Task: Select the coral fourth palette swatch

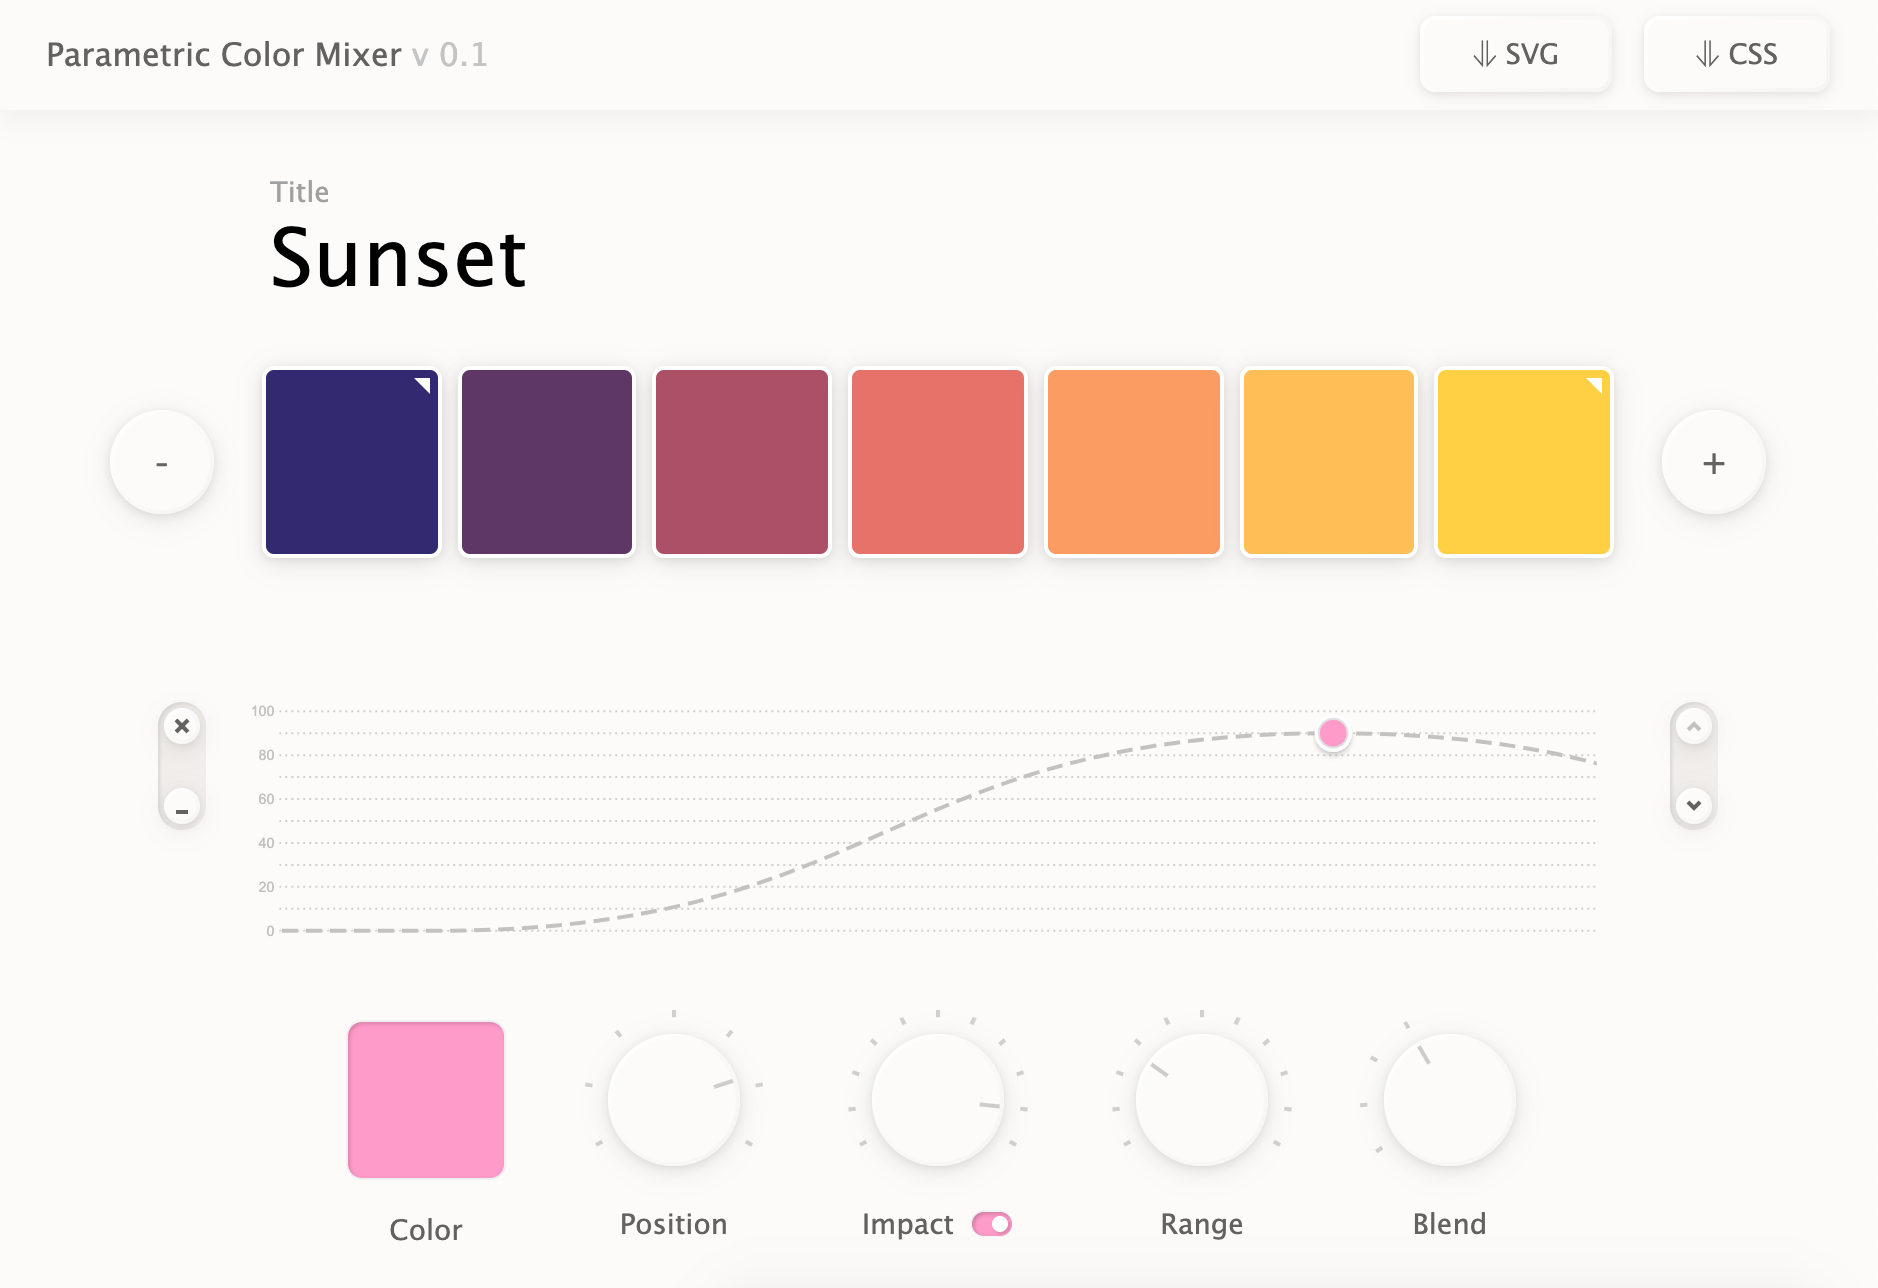Action: (x=938, y=462)
